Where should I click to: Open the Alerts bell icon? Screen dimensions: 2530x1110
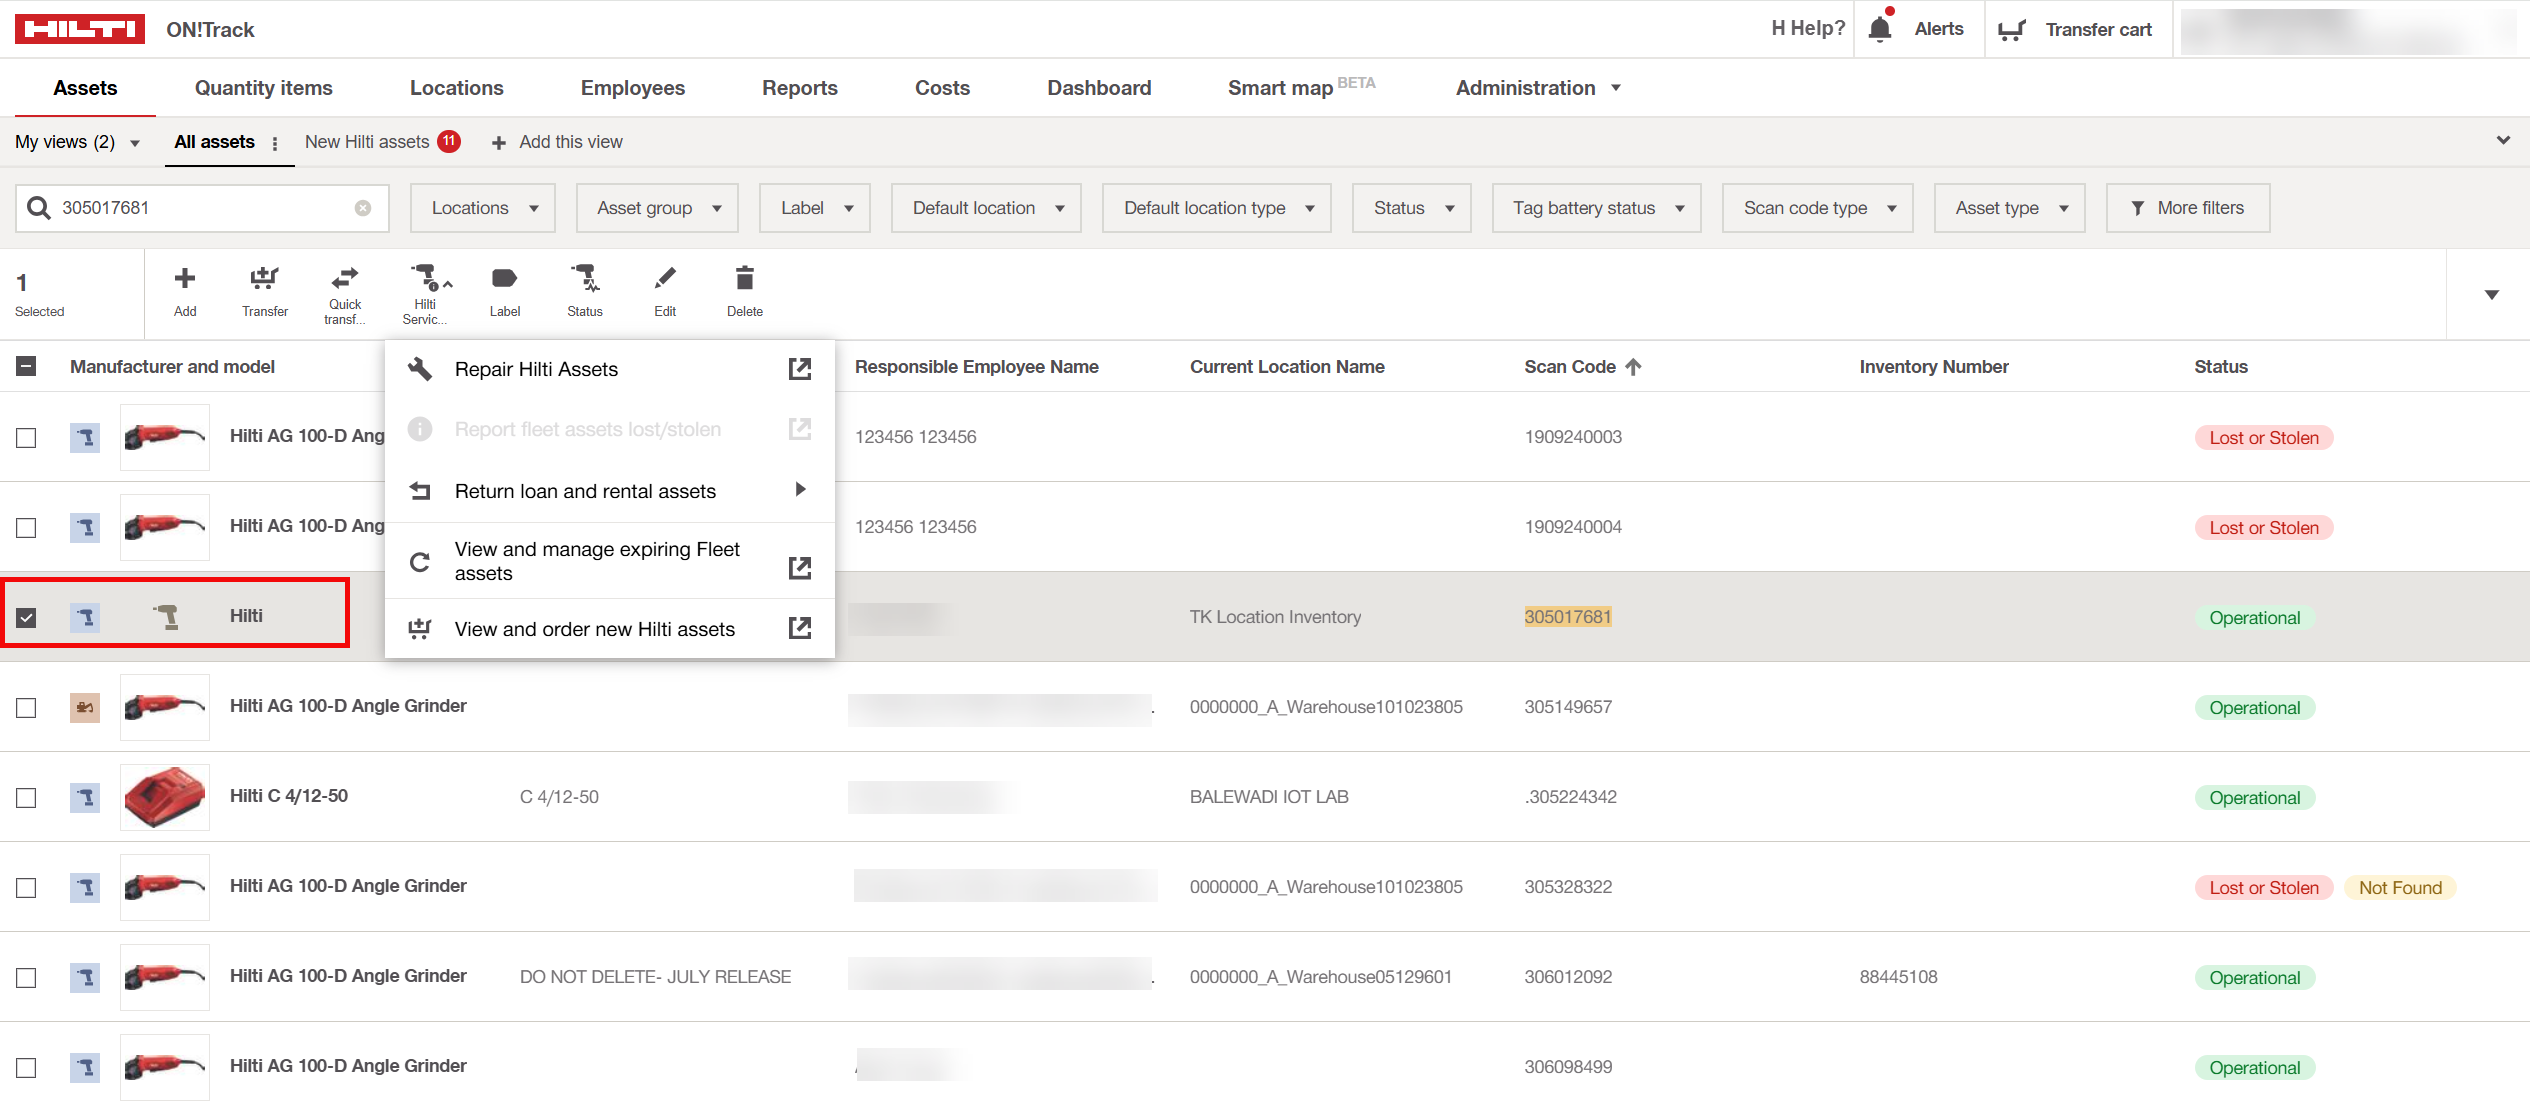click(1880, 29)
